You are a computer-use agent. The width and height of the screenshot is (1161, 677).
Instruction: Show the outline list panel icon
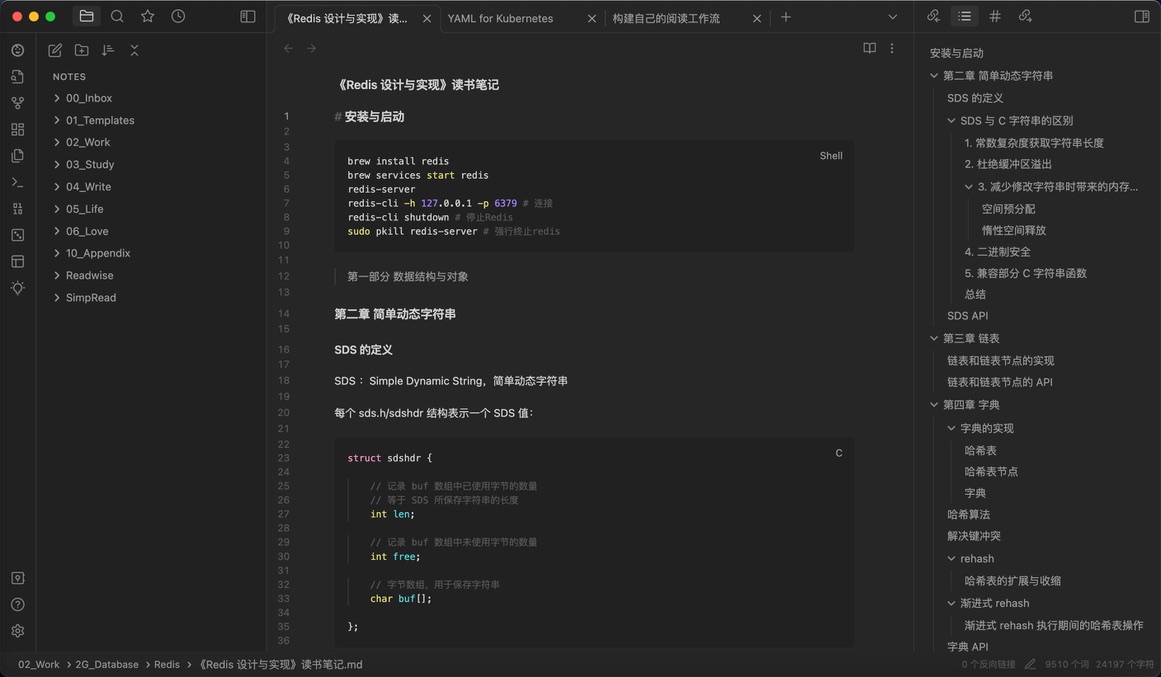964,16
